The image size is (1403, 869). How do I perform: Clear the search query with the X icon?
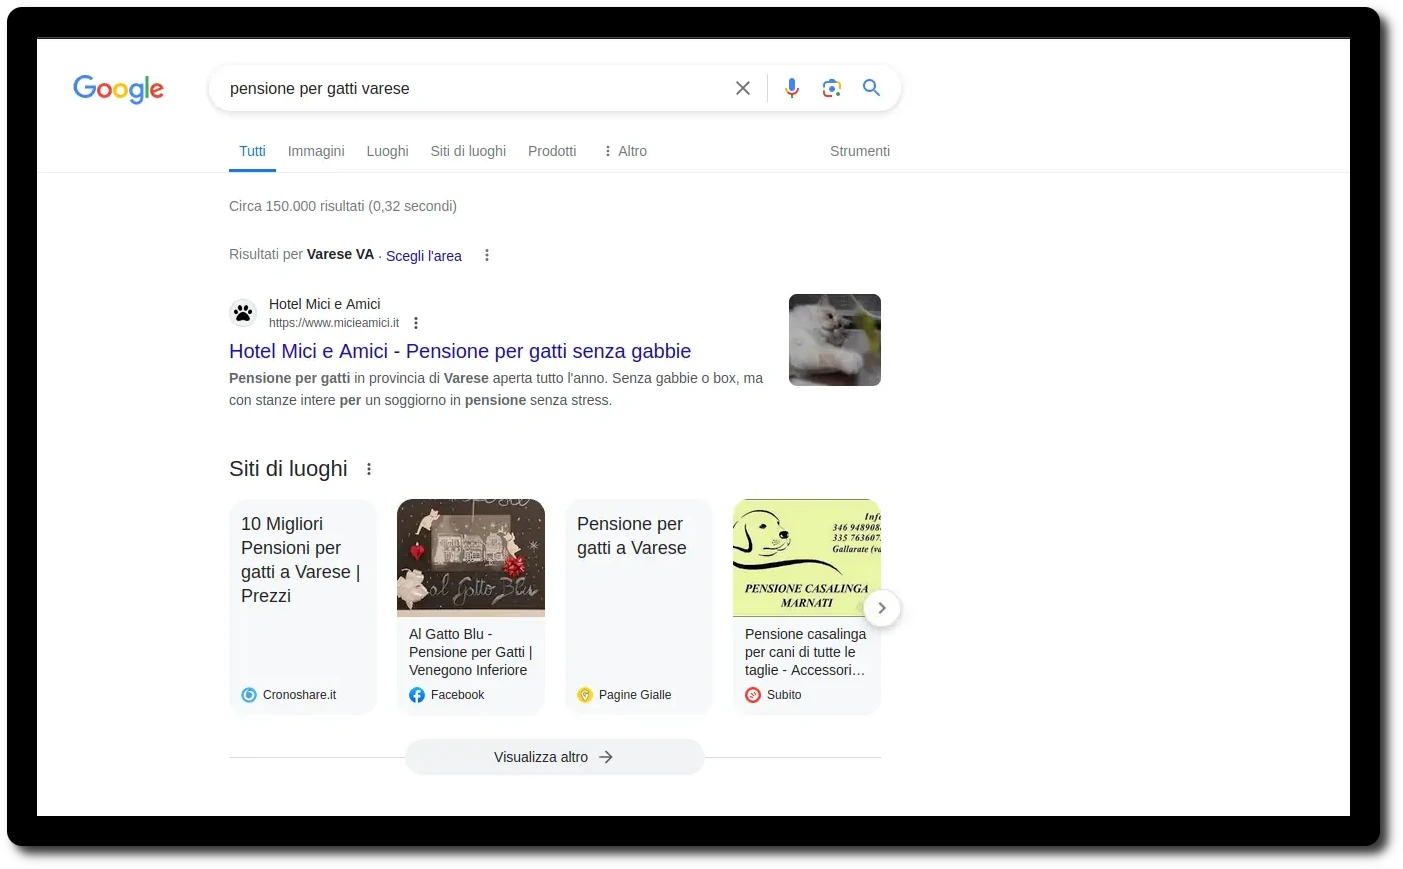pyautogui.click(x=742, y=88)
